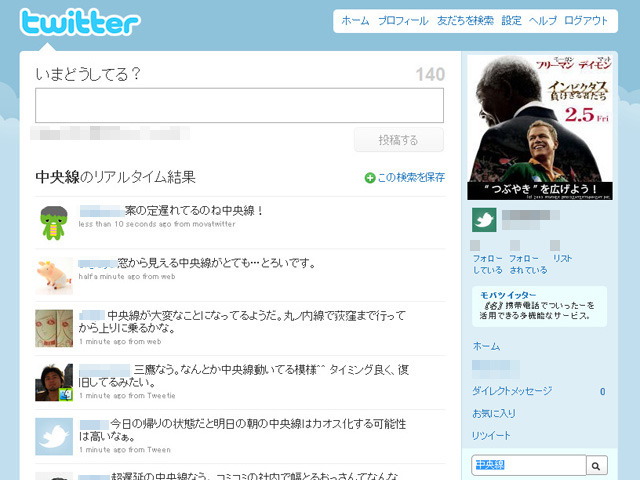The width and height of the screenshot is (640, 480).
Task: Click tweet text 案の定遅れてるのね中央線!
Action: pyautogui.click(x=194, y=211)
